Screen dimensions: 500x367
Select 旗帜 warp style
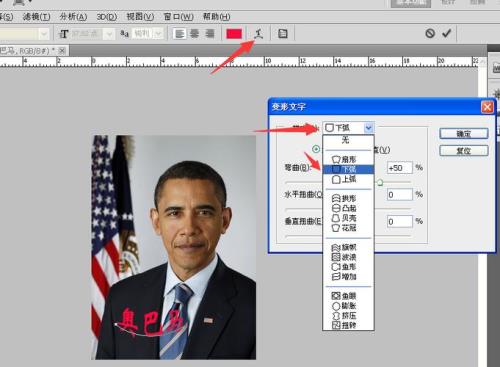(348, 247)
